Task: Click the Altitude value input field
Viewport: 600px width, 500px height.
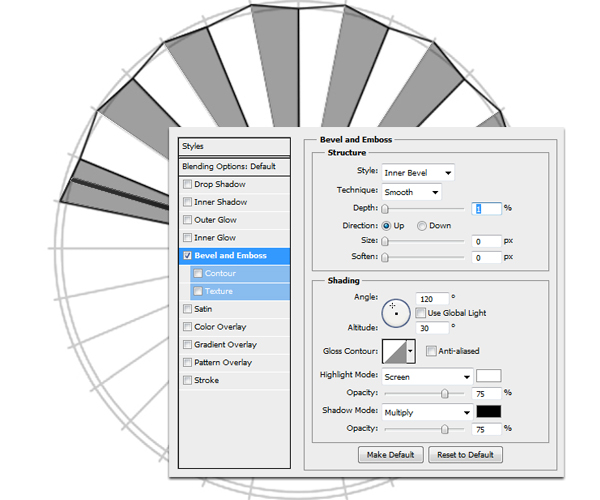Action: point(434,327)
